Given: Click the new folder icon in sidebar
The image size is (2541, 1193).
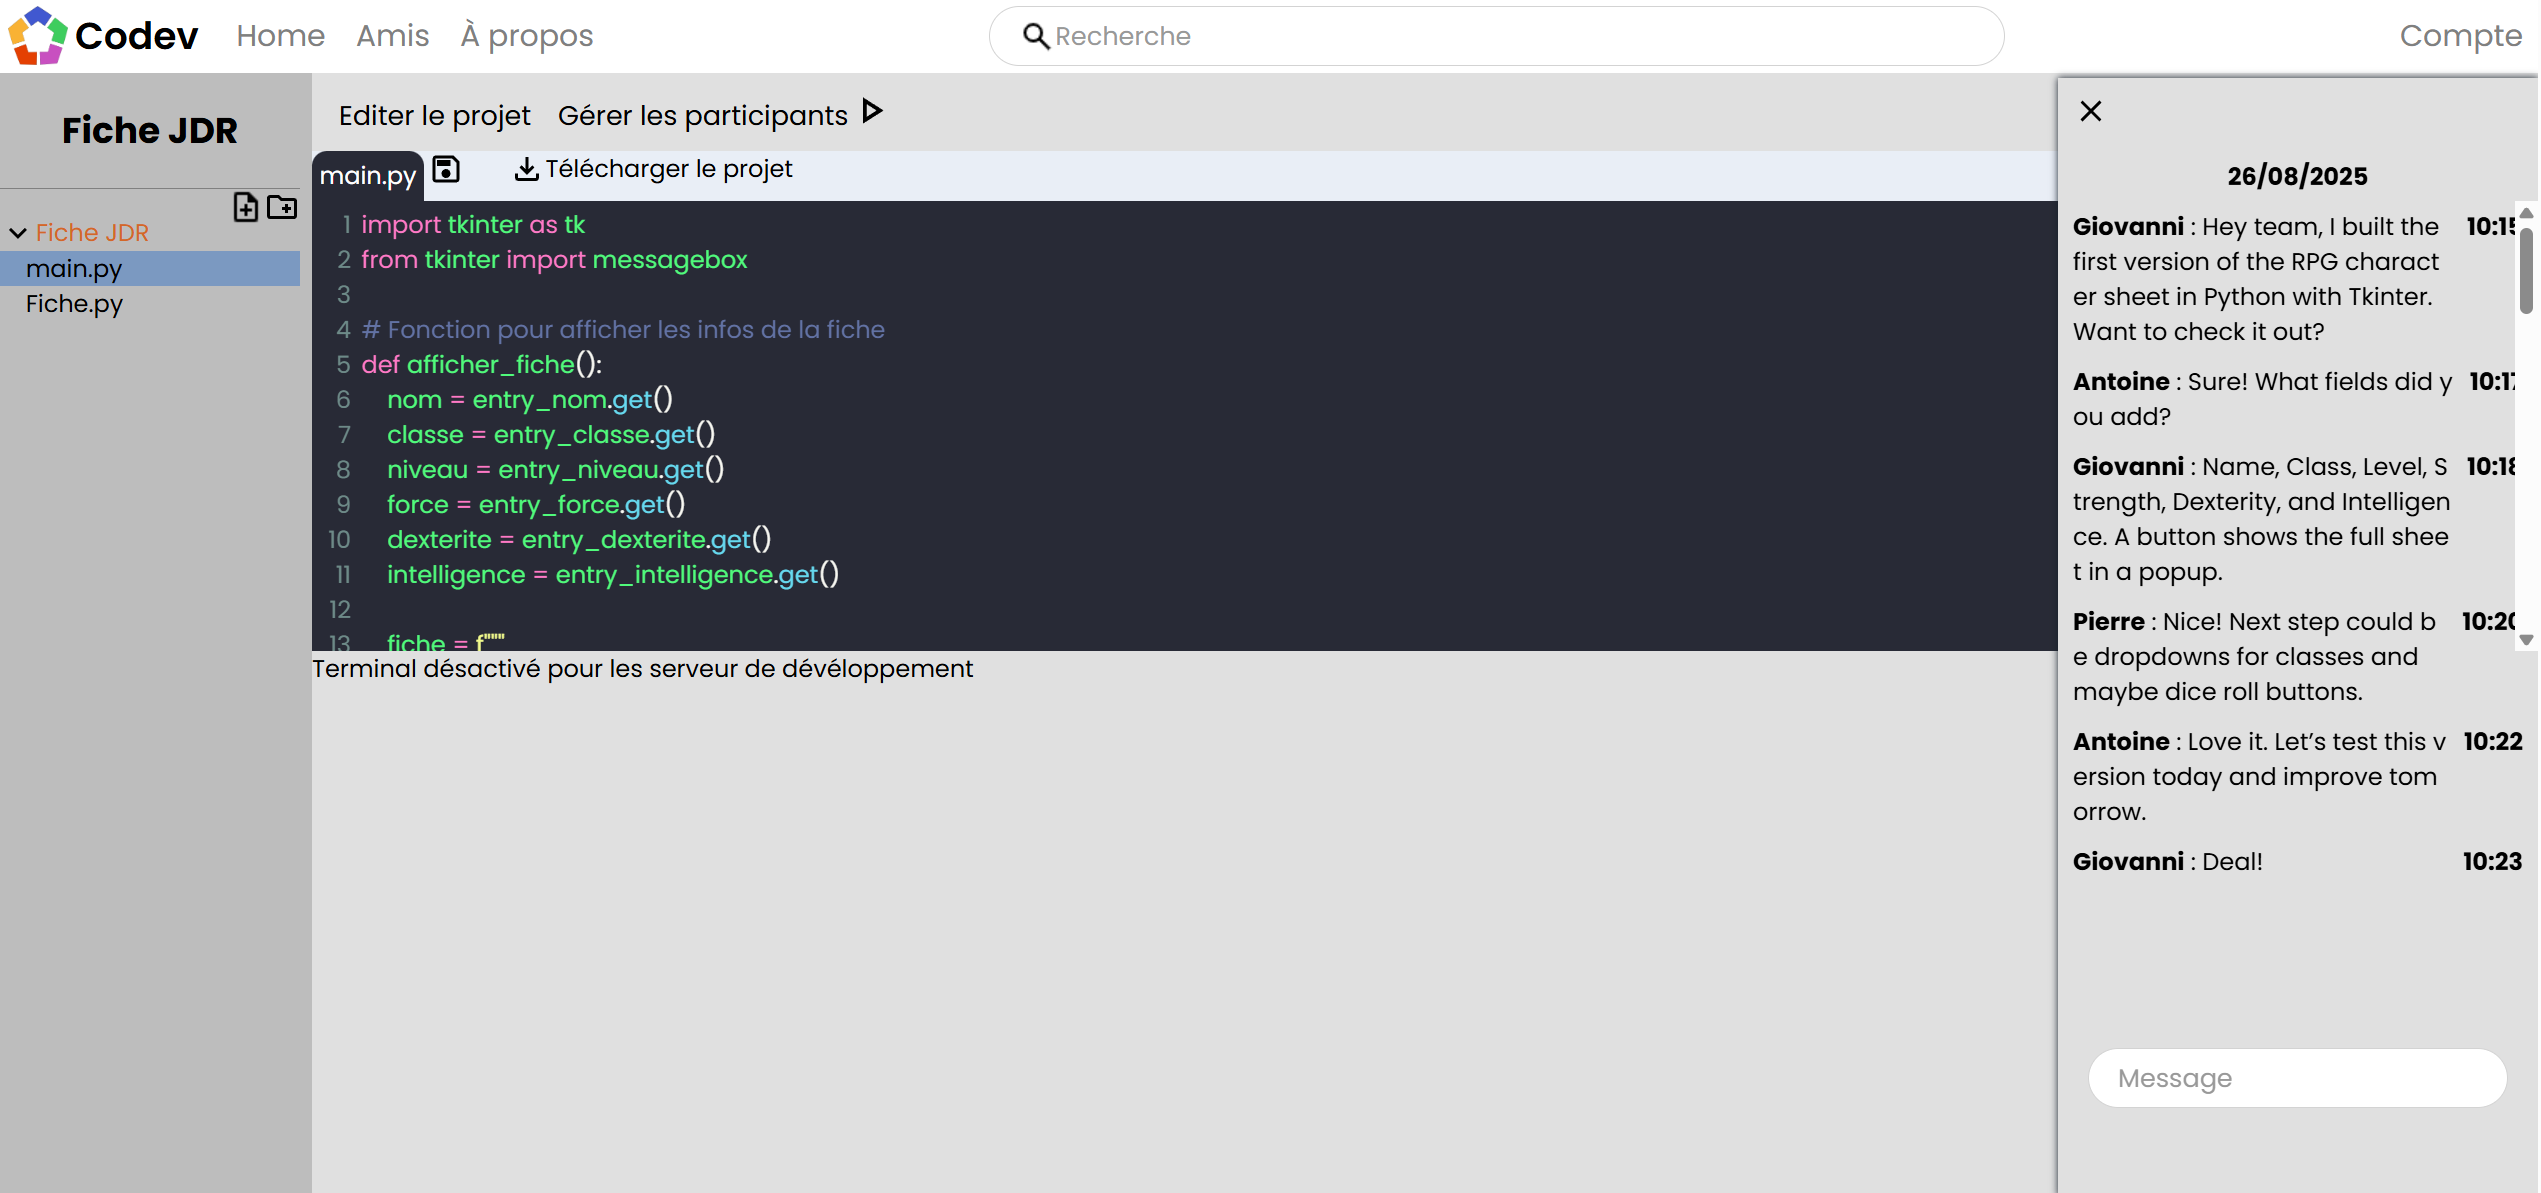Looking at the screenshot, I should point(282,207).
